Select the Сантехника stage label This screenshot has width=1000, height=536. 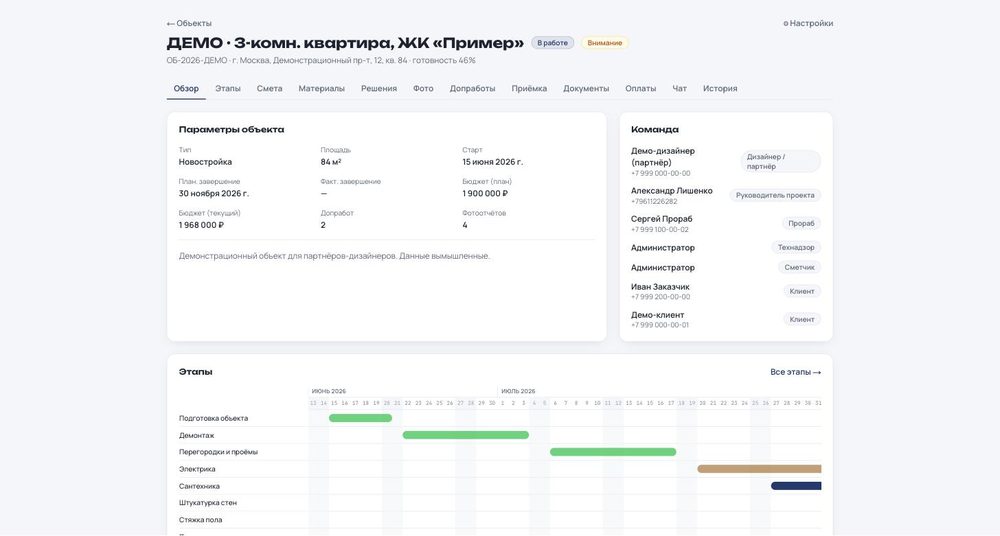(199, 486)
